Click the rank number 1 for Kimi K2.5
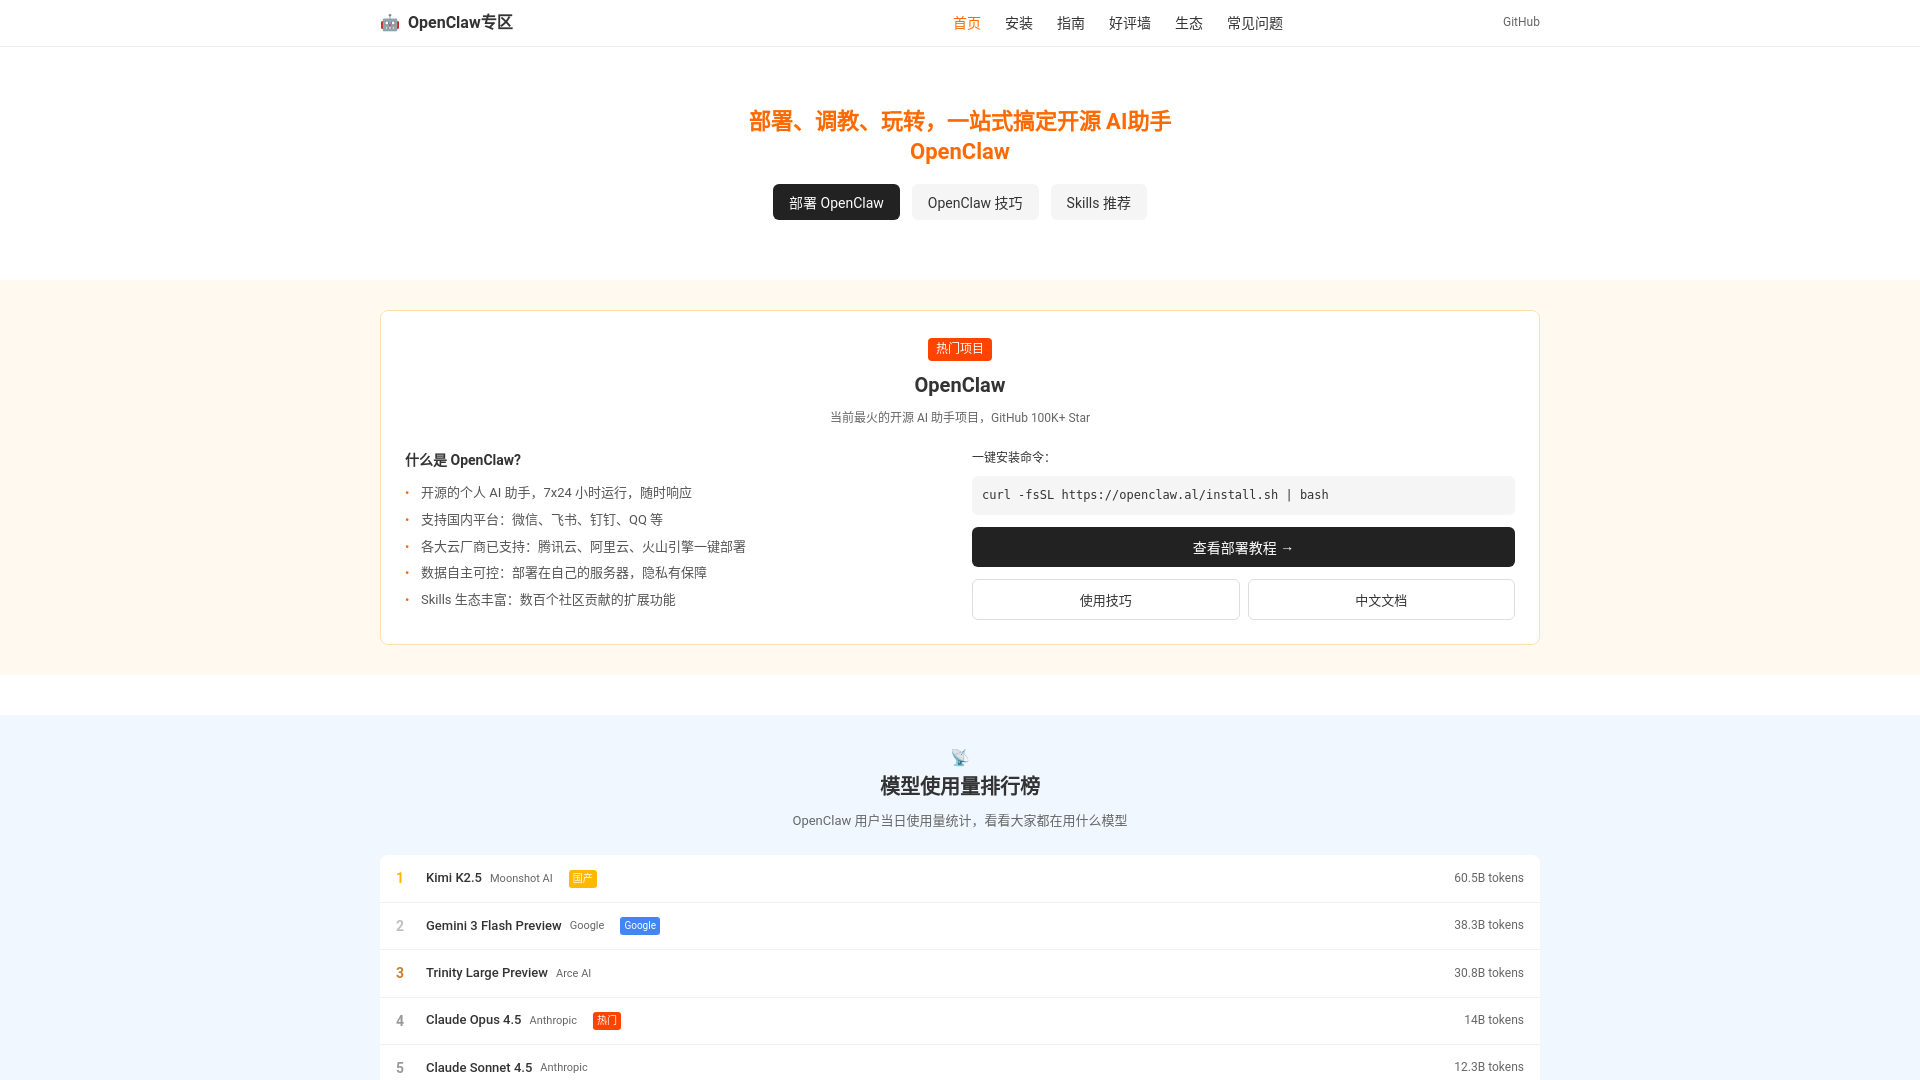1920x1080 pixels. [400, 878]
